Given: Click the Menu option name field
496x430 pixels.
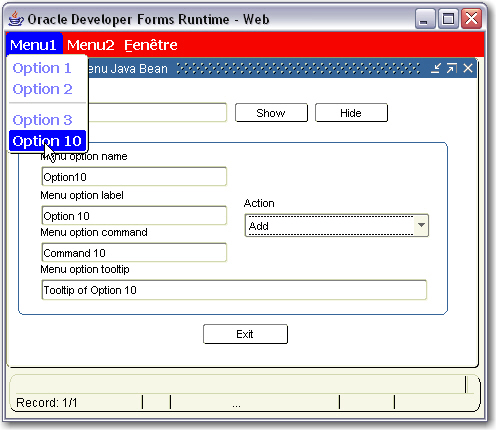Looking at the screenshot, I should [134, 177].
